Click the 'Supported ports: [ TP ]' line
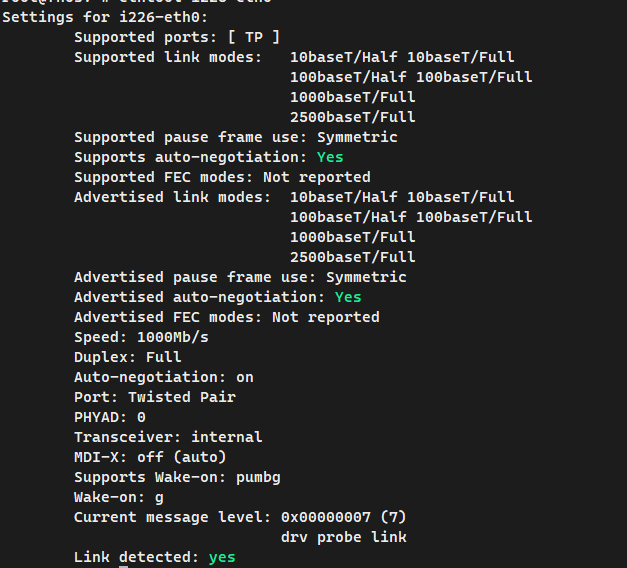This screenshot has height=568, width=627. 177,37
